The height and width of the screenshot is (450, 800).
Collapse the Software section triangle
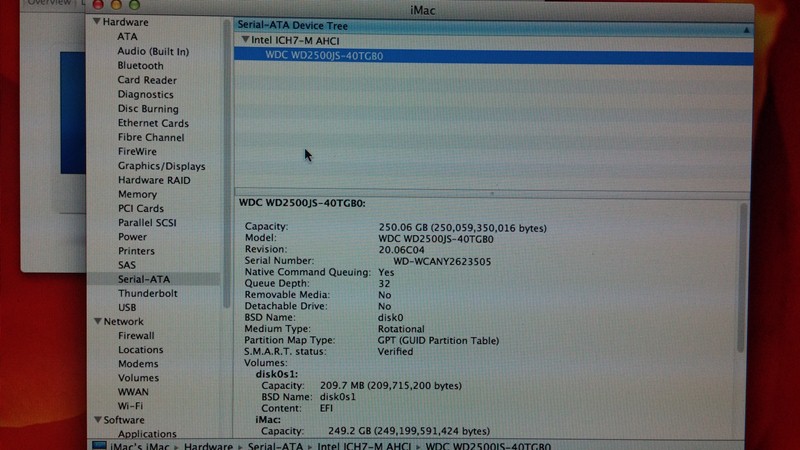click(x=97, y=419)
